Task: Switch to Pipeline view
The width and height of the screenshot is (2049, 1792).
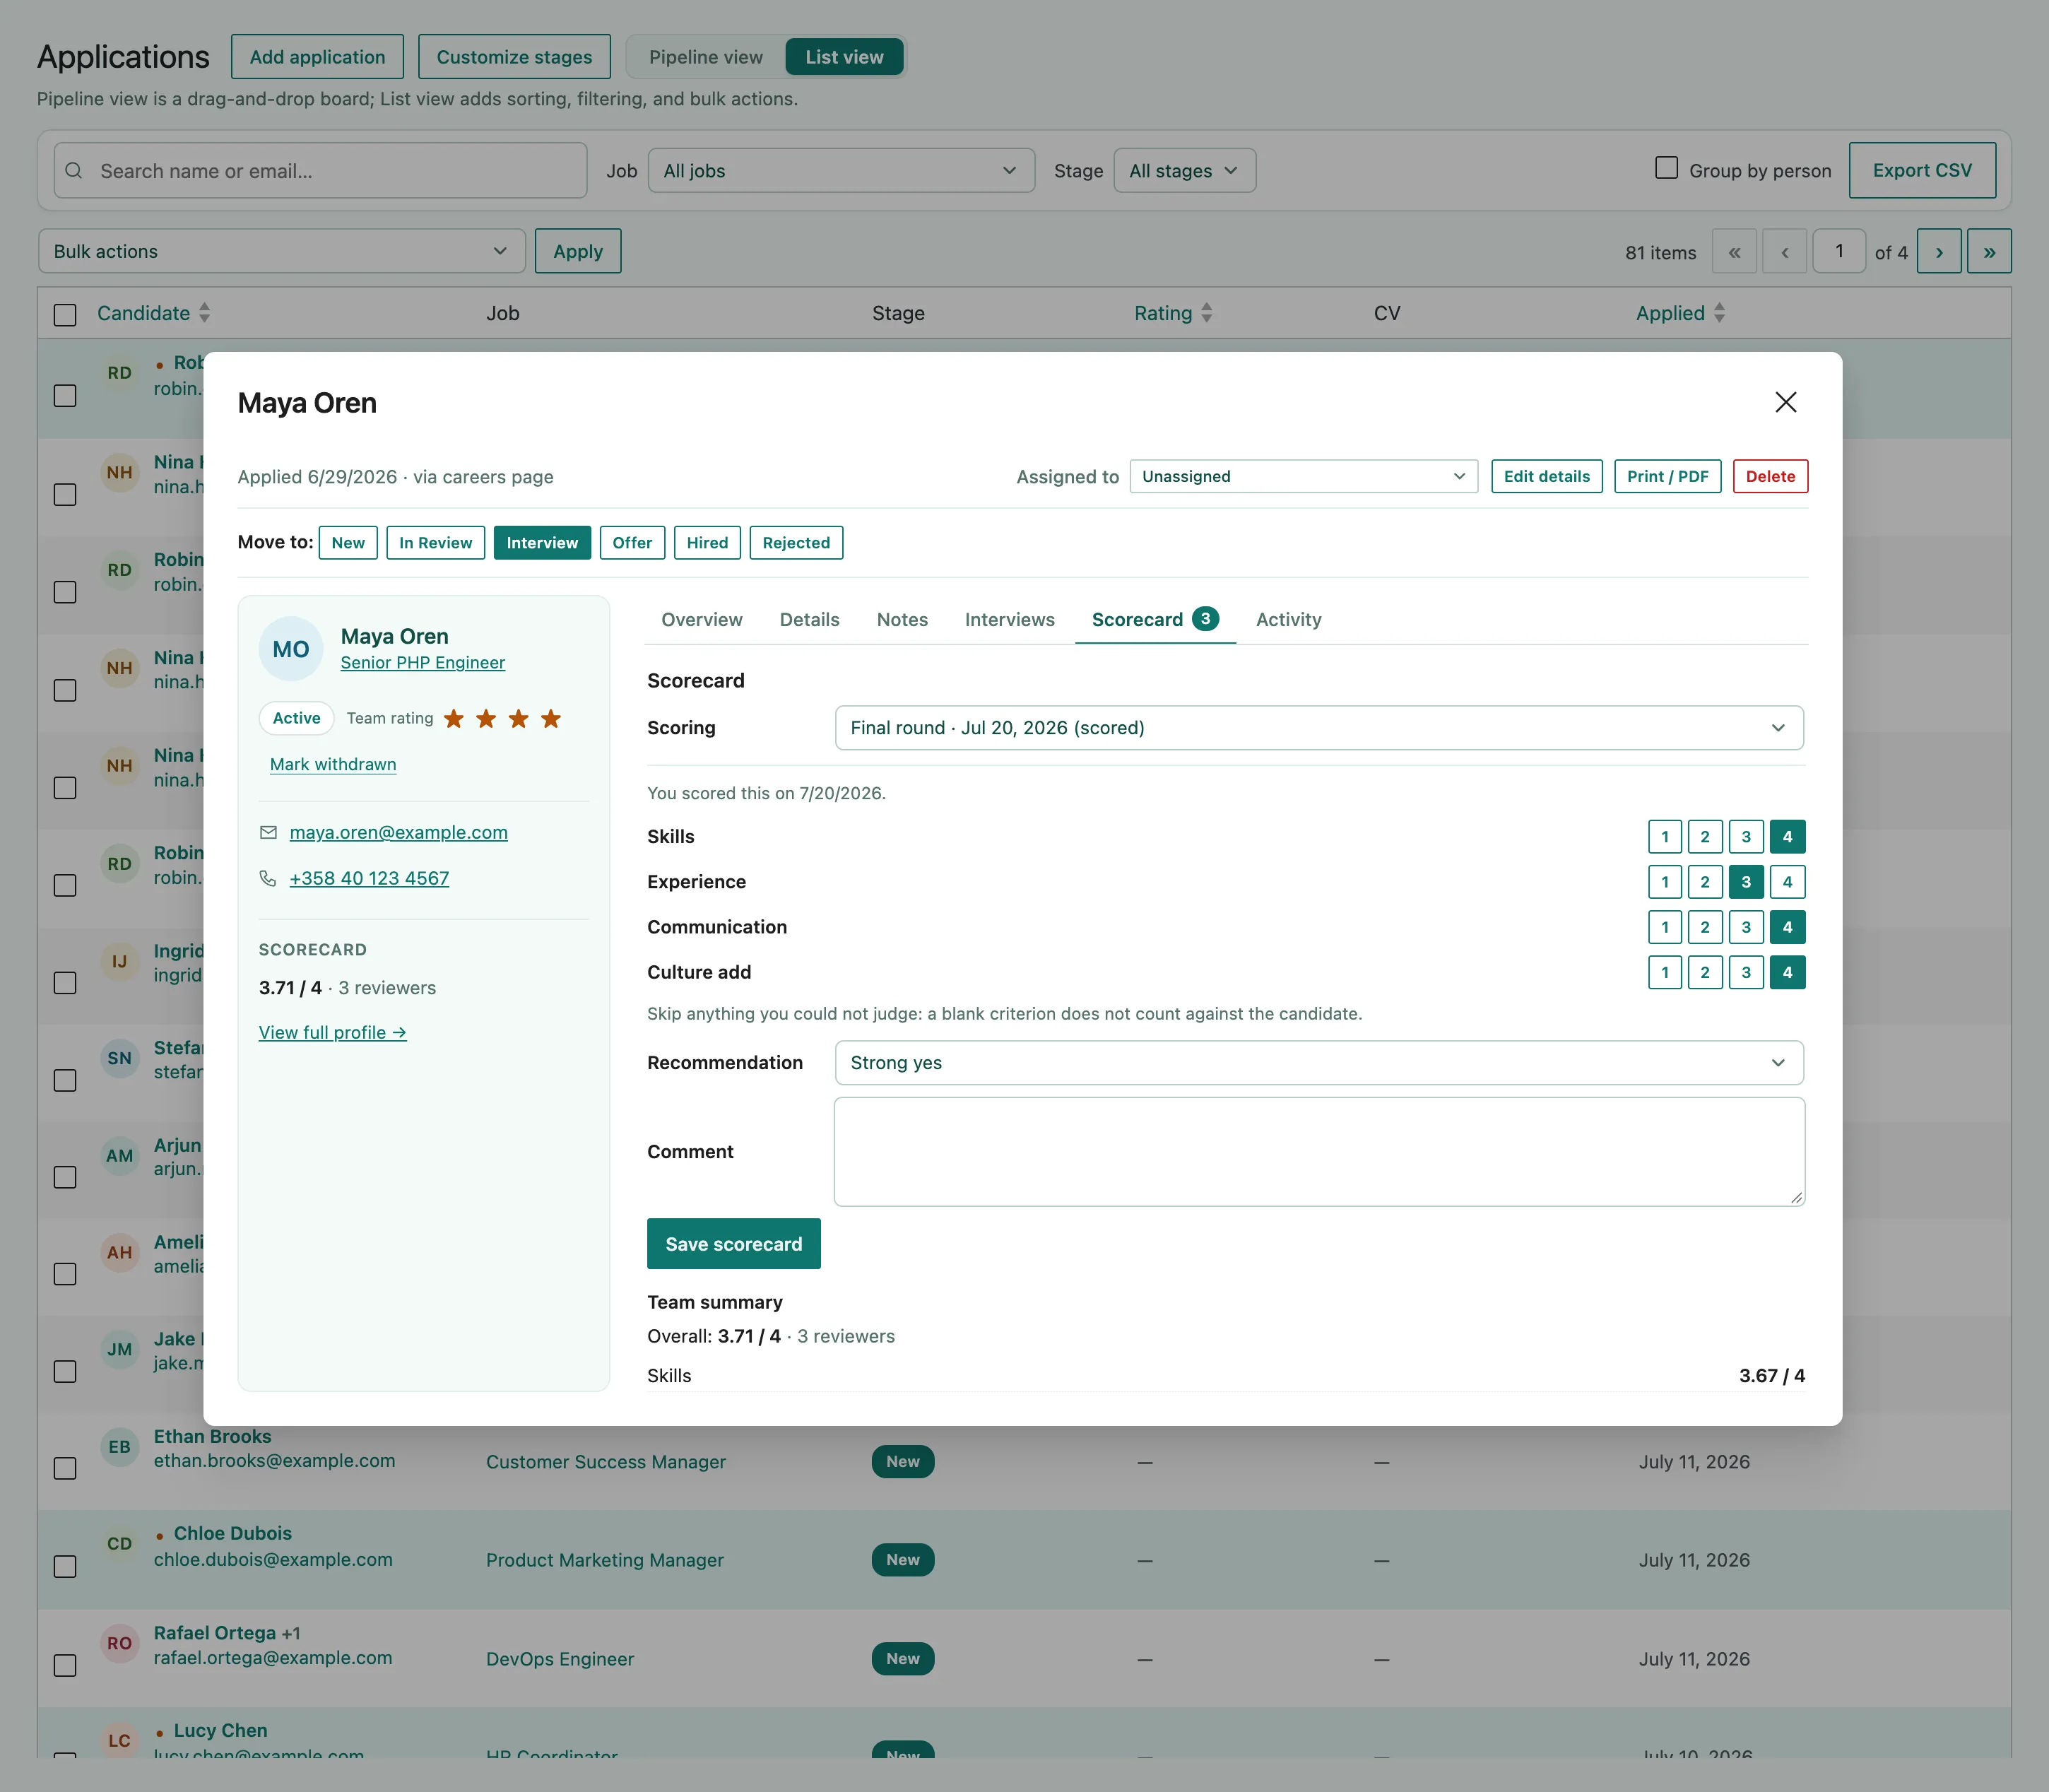Action: (705, 57)
